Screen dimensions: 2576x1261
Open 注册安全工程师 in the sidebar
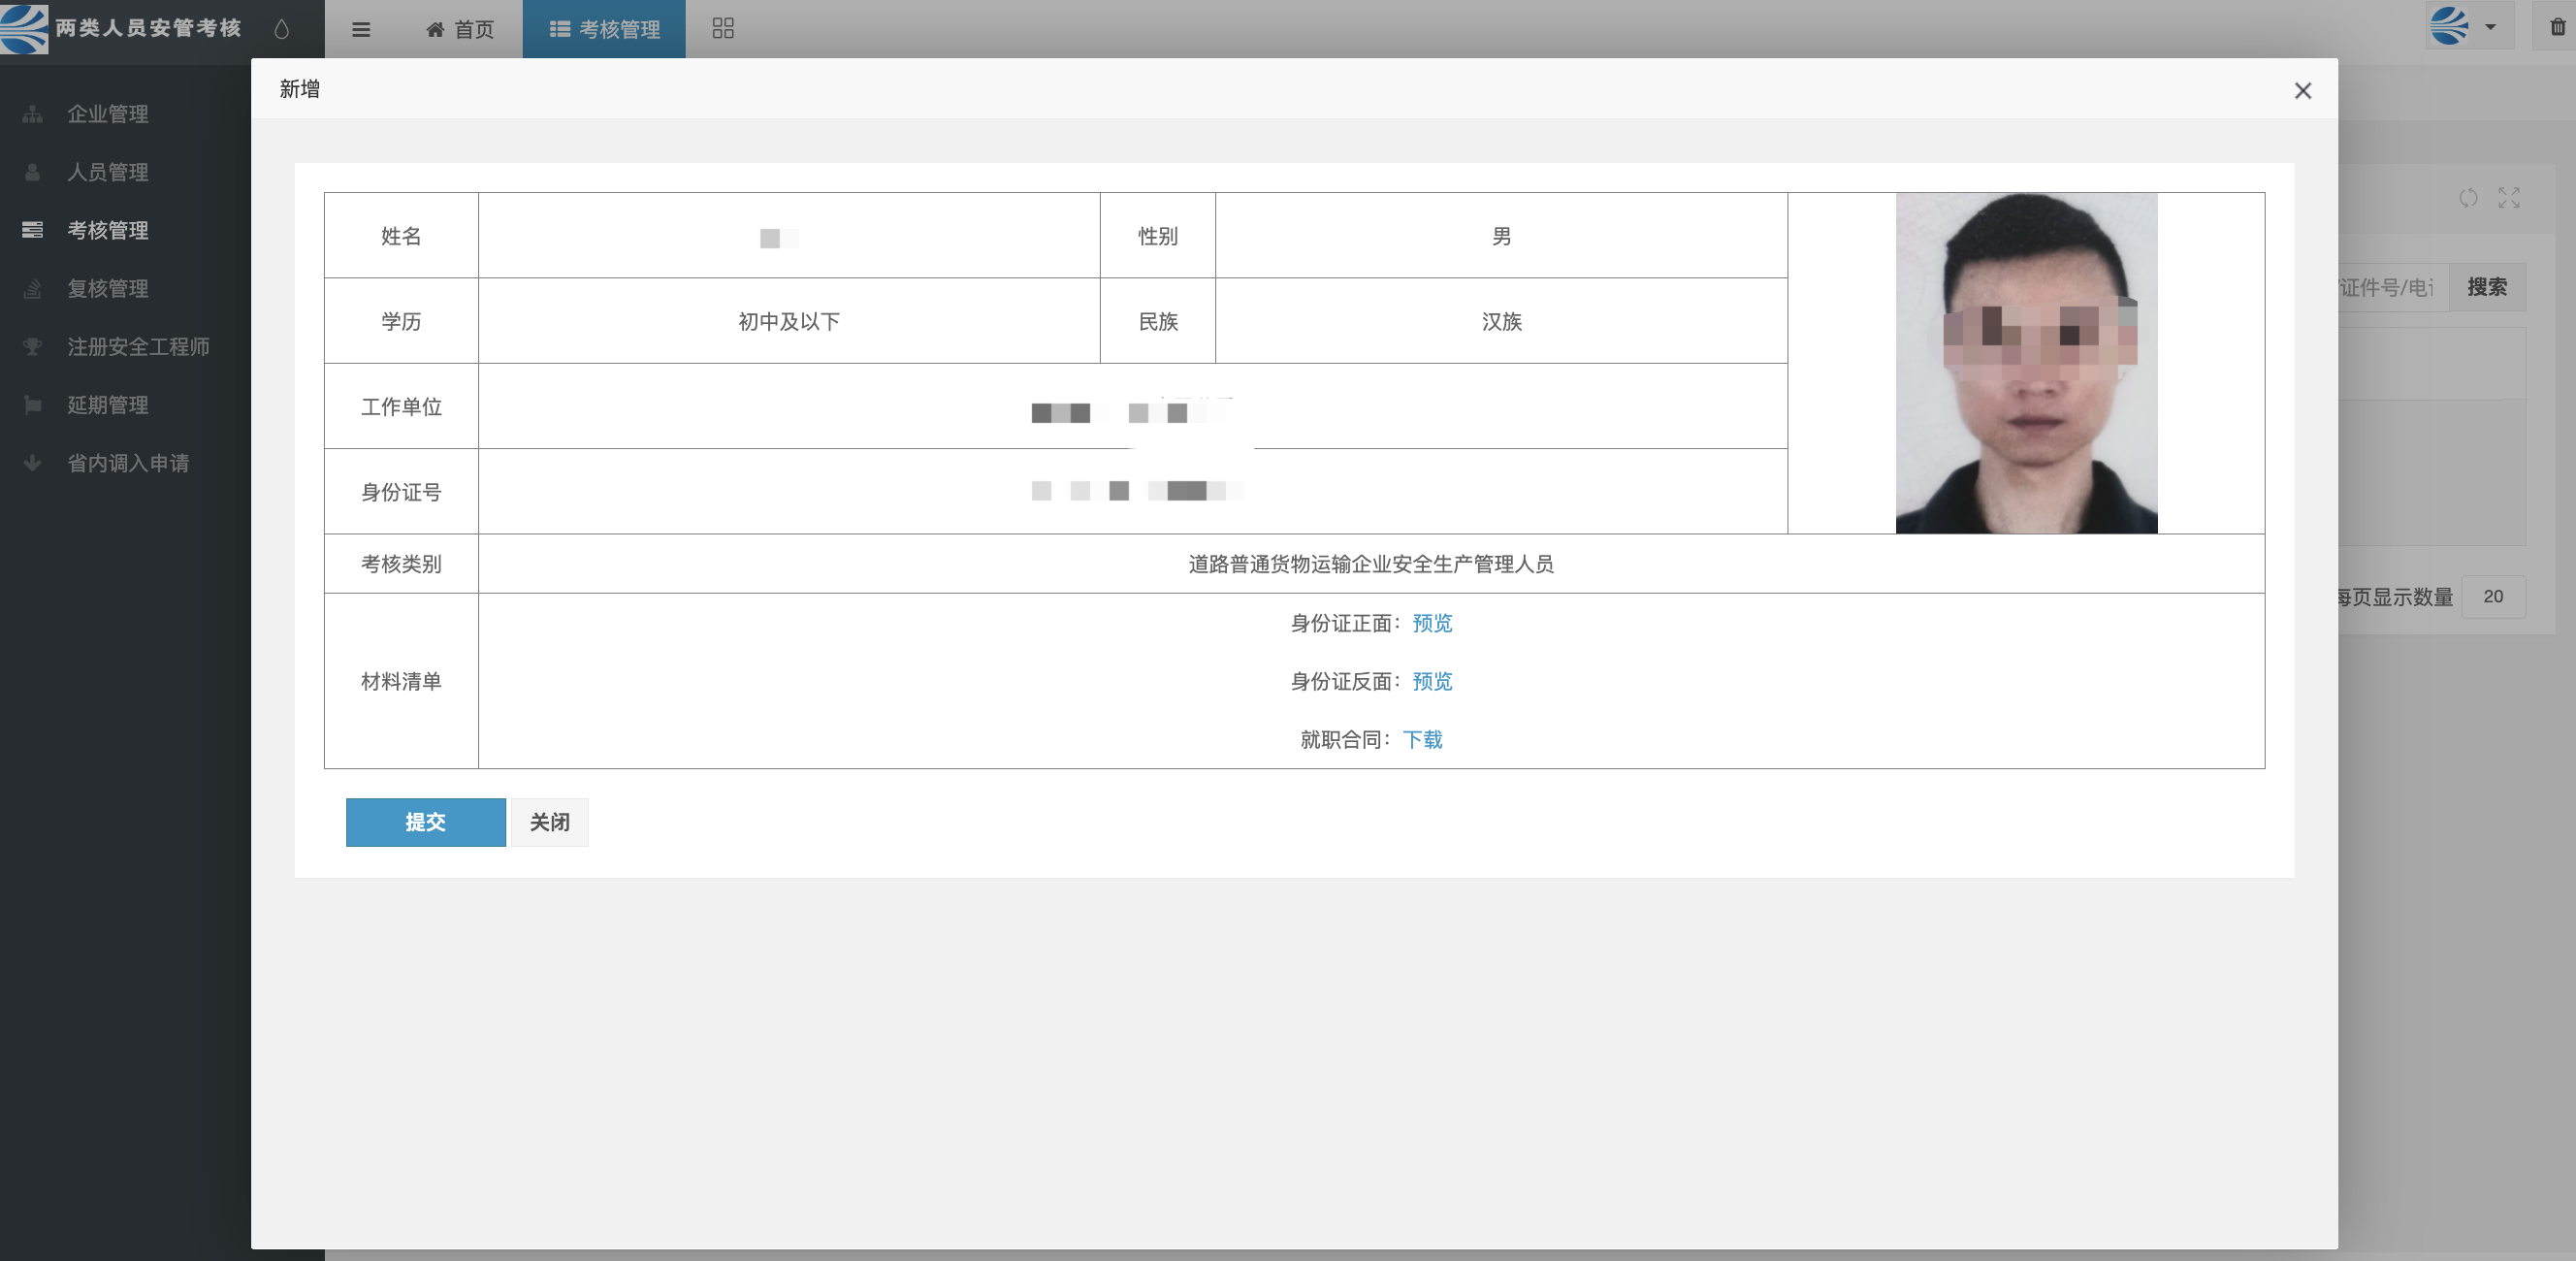138,346
